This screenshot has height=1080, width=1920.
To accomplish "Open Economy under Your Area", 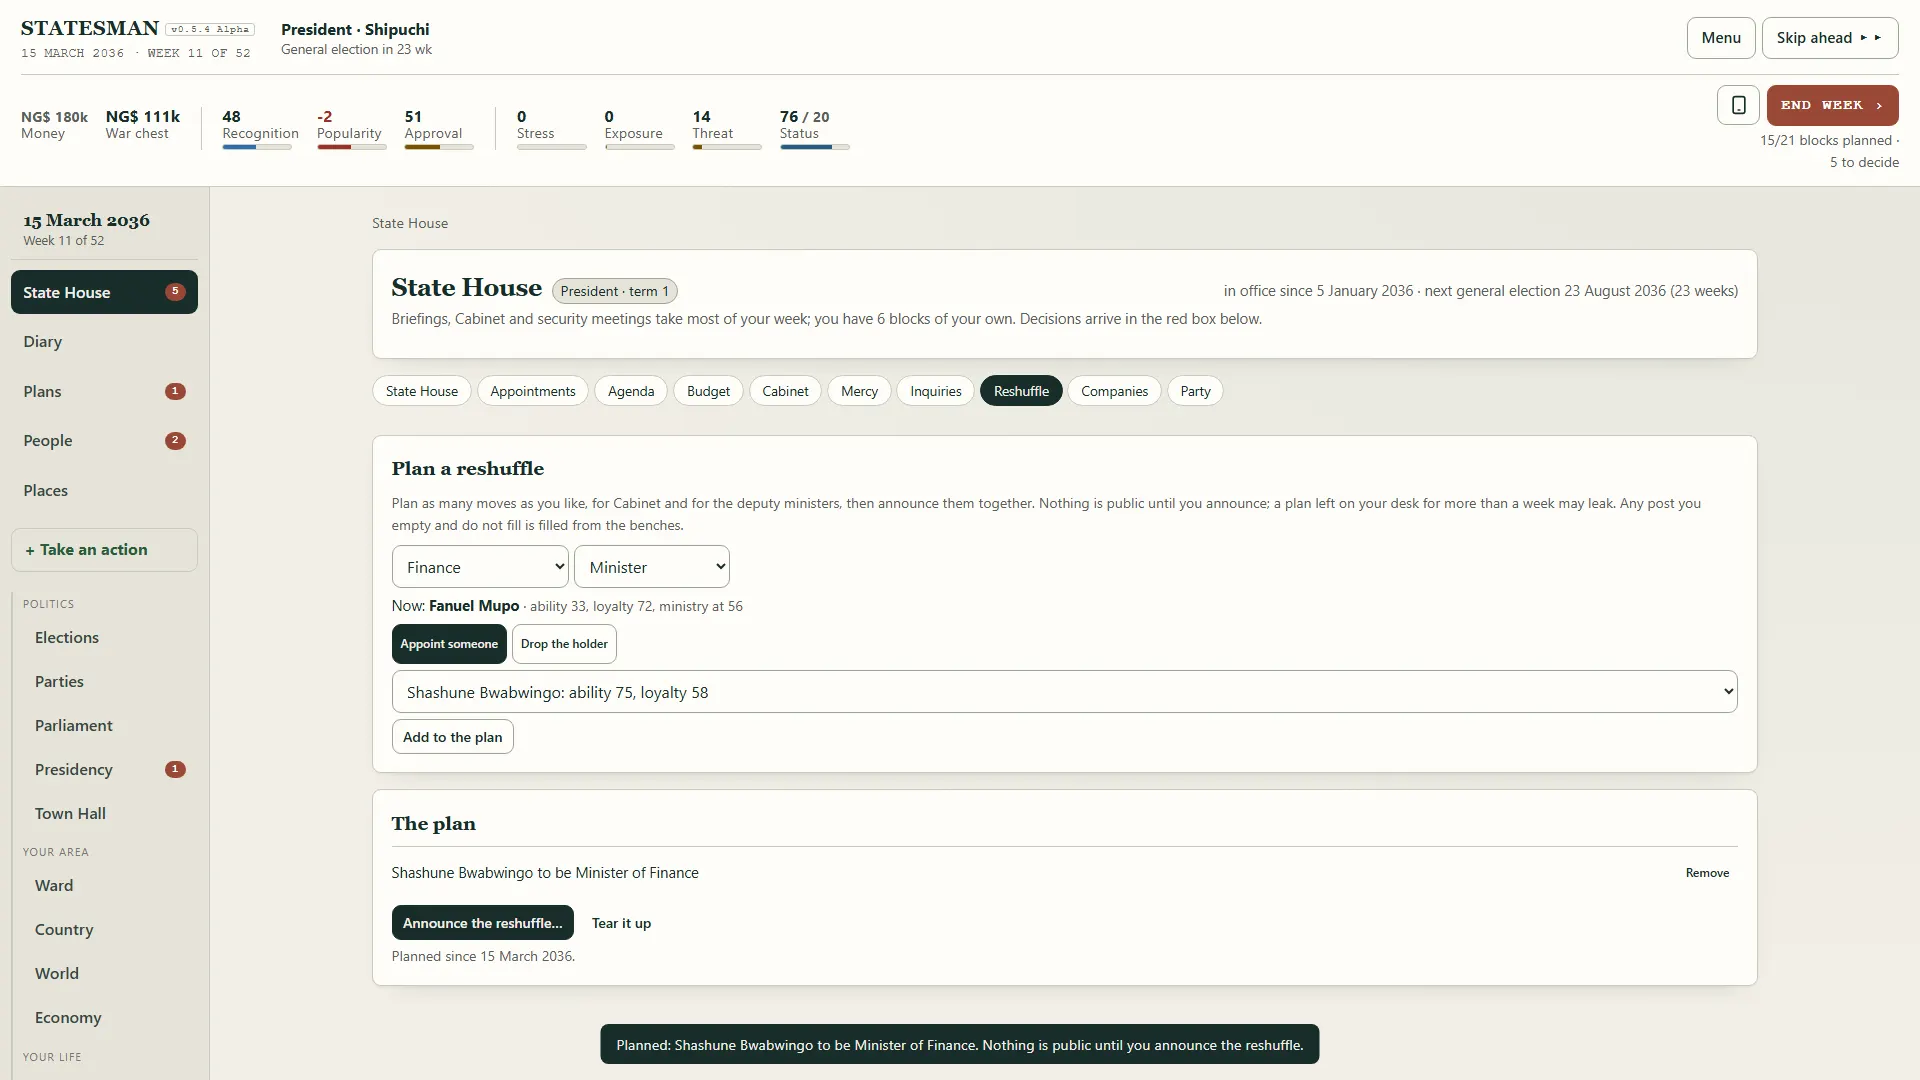I will tap(110, 1018).
